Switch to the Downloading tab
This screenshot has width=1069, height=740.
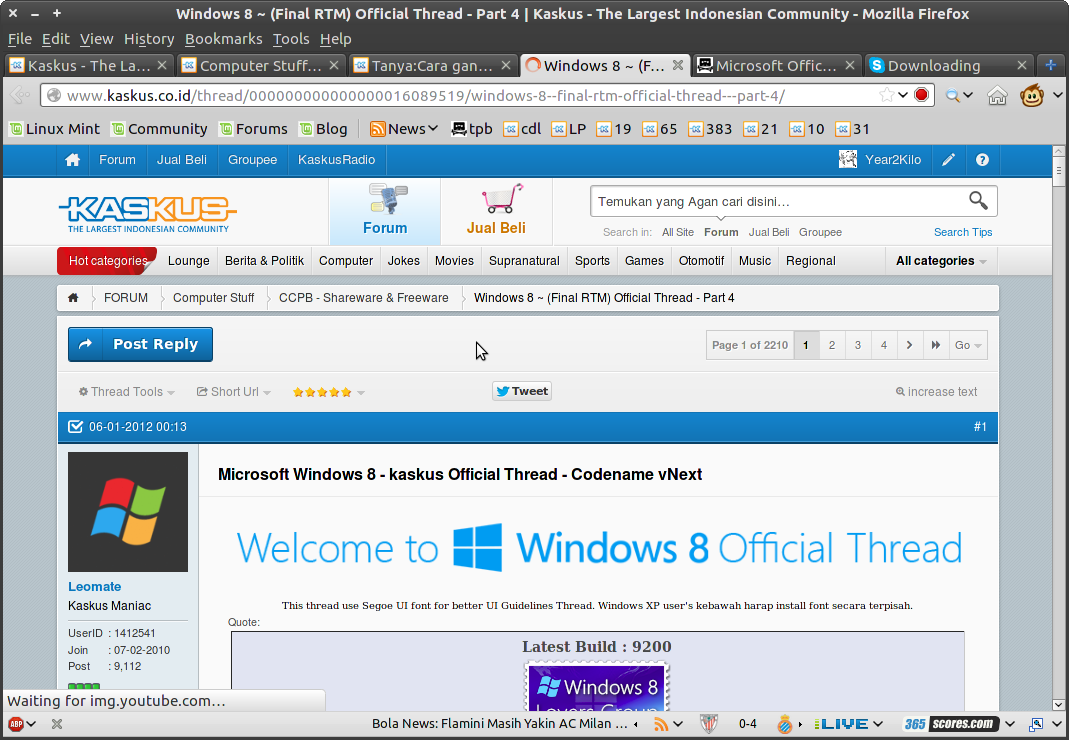pyautogui.click(x=948, y=65)
